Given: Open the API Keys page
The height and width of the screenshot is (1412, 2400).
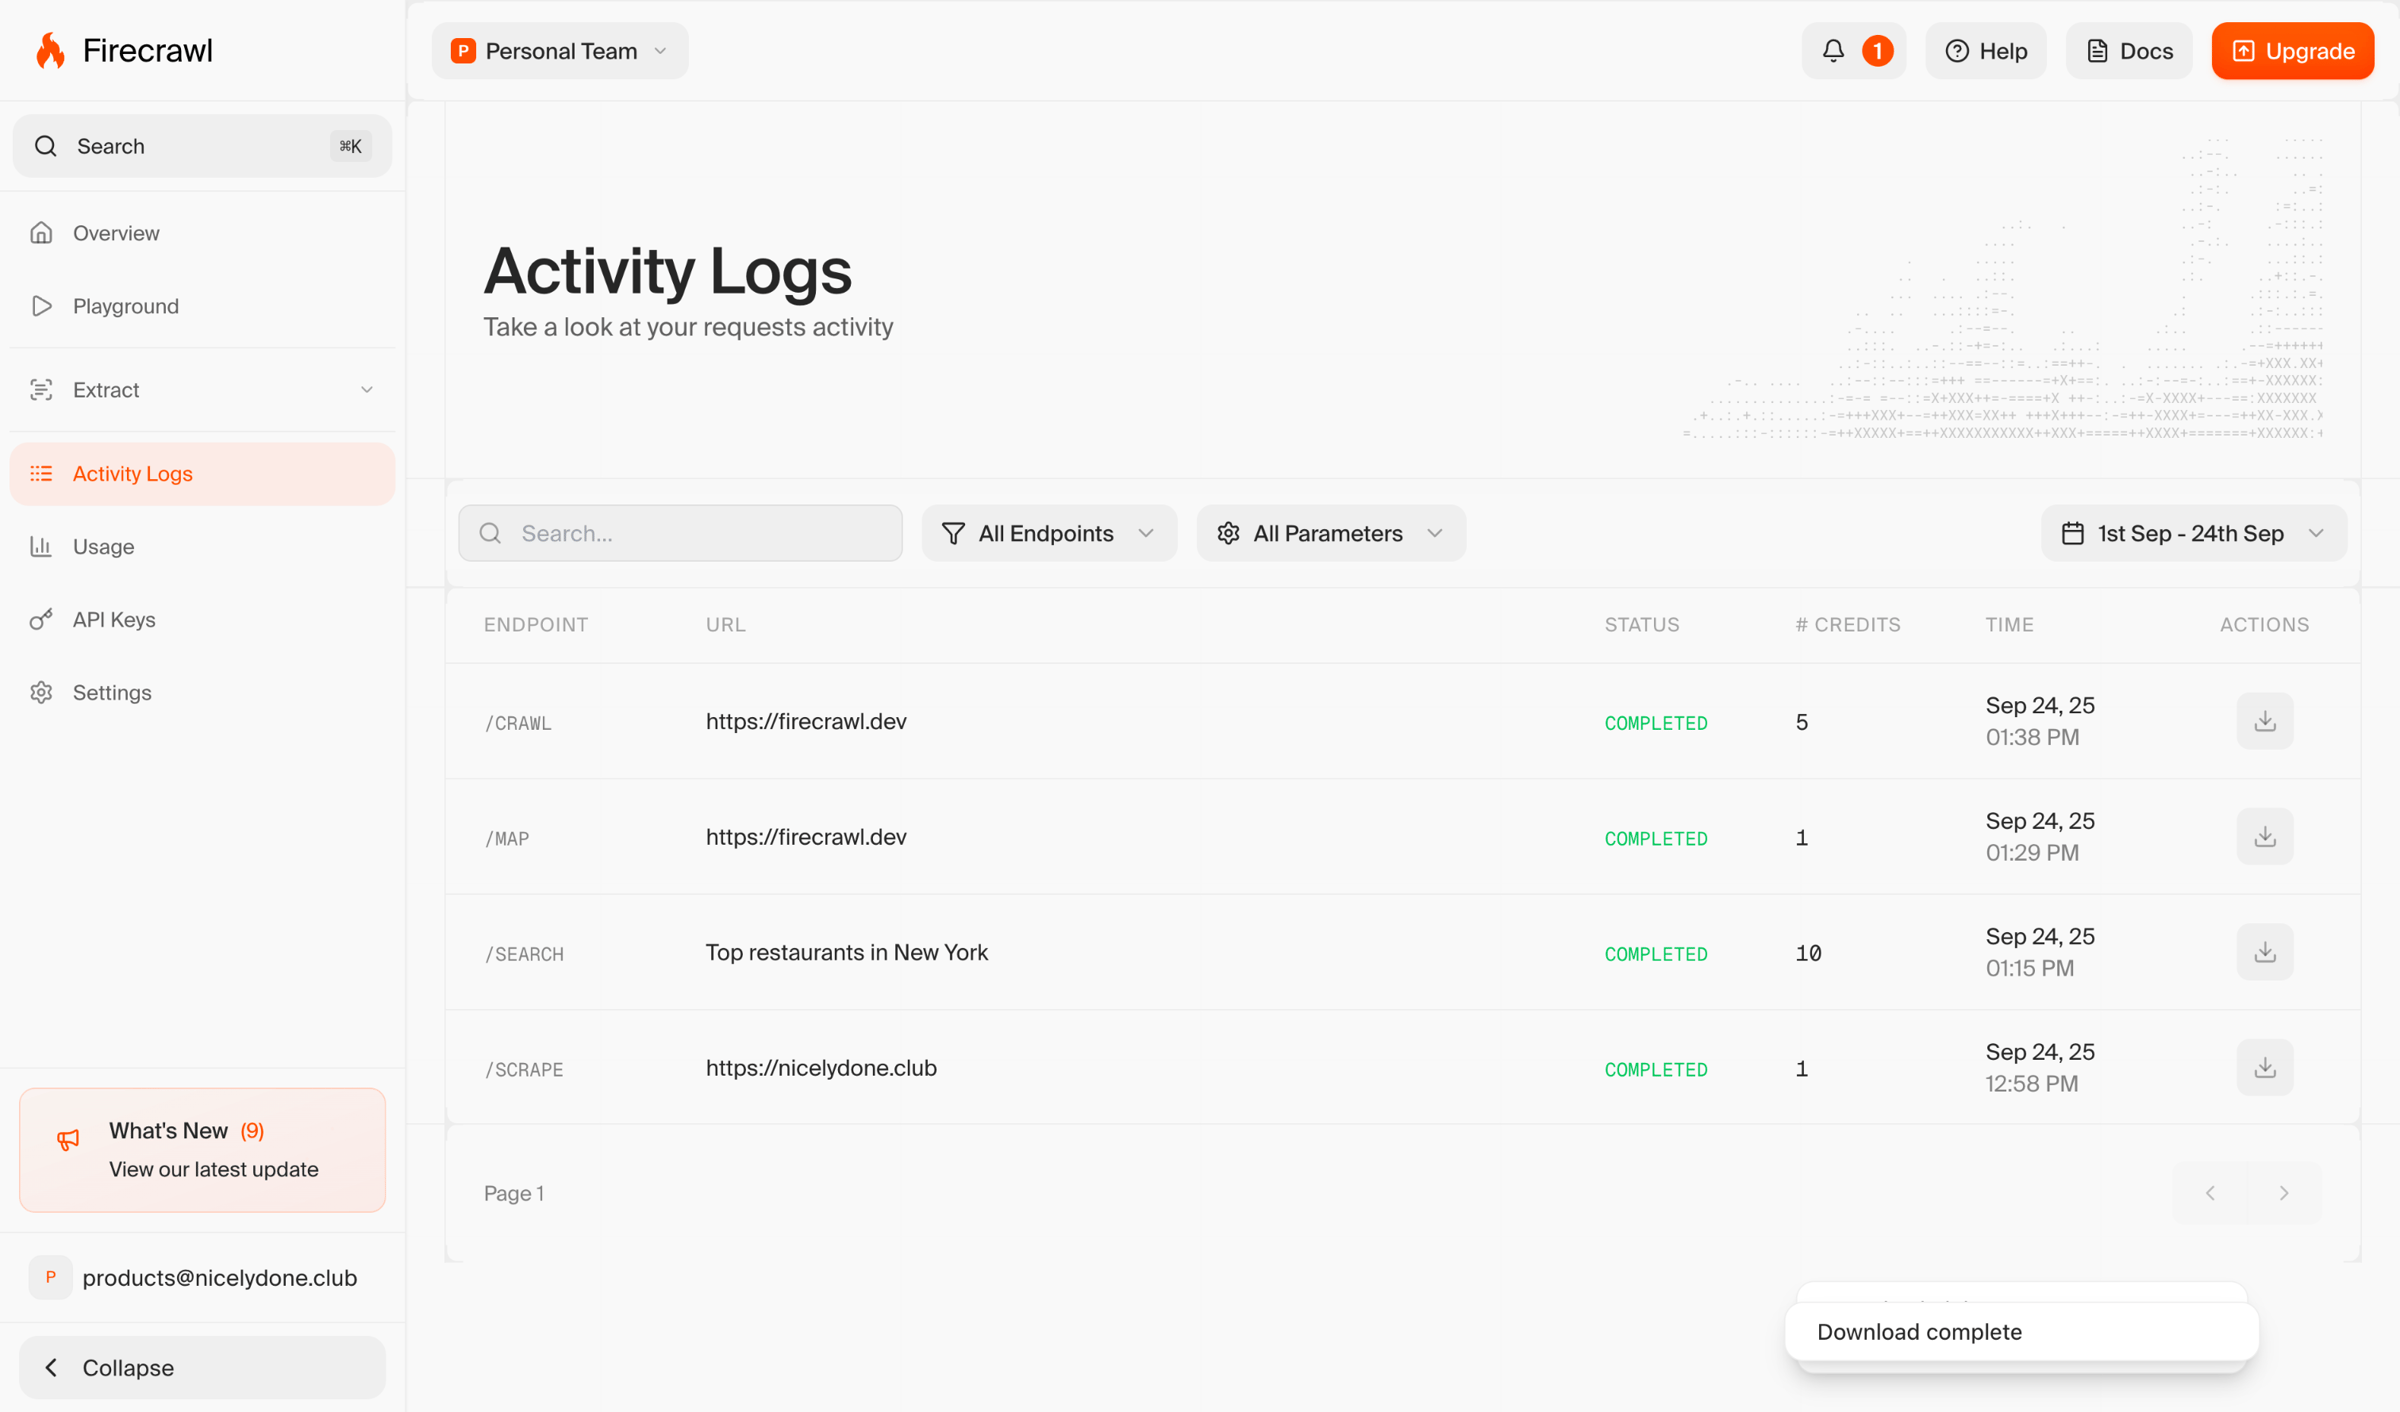Looking at the screenshot, I should (202, 619).
